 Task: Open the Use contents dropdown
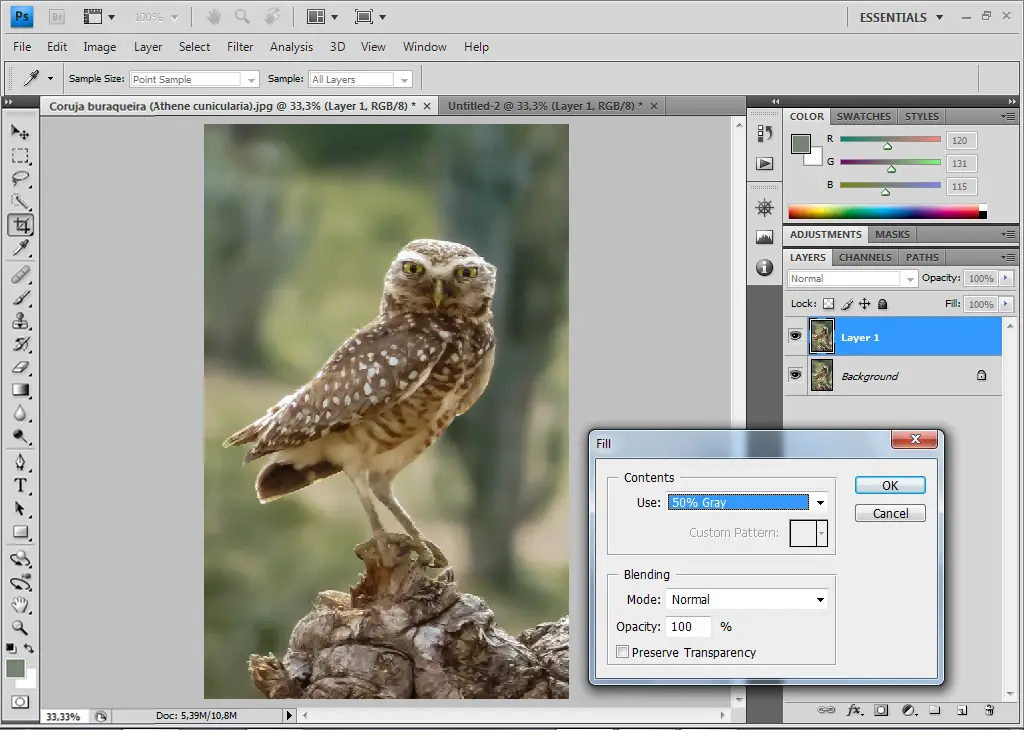747,503
